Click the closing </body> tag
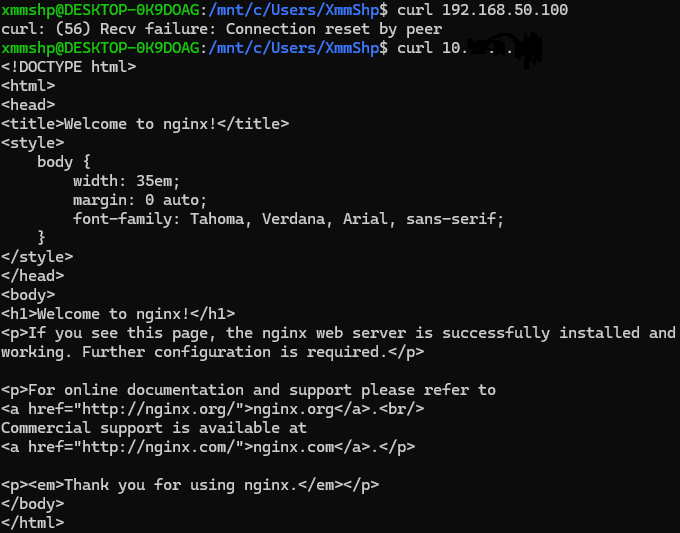This screenshot has width=680, height=533. click(32, 504)
